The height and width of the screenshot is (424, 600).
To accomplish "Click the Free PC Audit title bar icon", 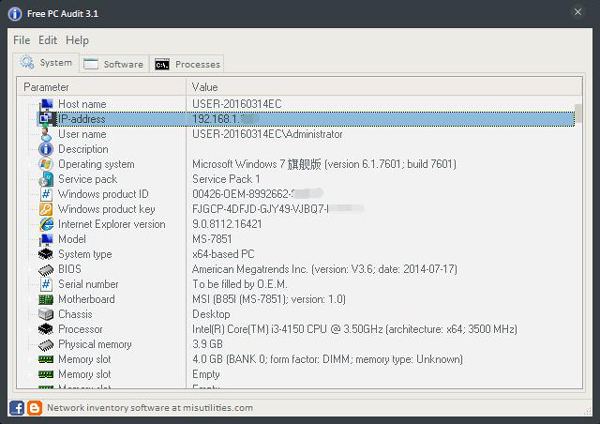I will pos(15,14).
